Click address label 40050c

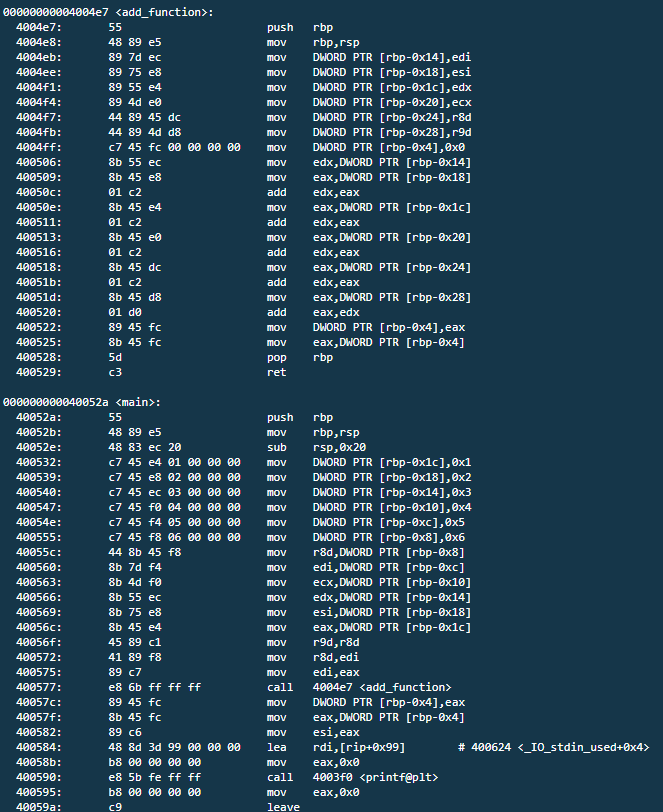pyautogui.click(x=38, y=193)
